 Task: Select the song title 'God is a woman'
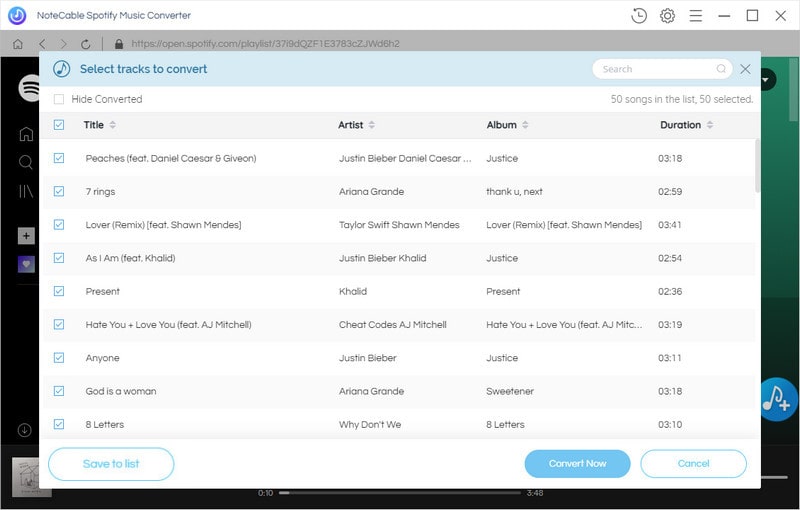tap(121, 391)
